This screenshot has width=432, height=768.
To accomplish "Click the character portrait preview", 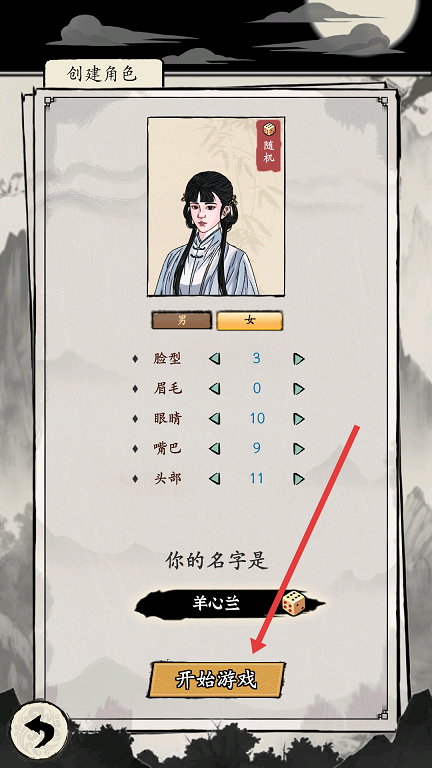I will 216,206.
